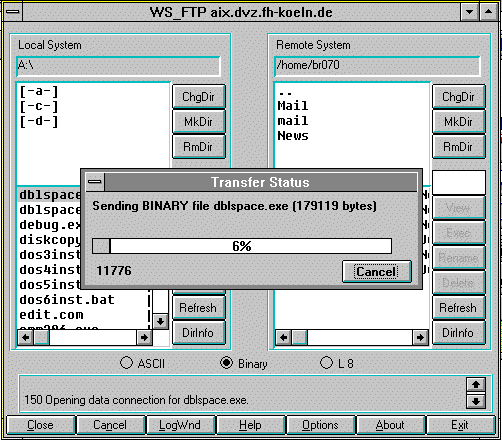
Task: Open the Options dialog
Action: pyautogui.click(x=321, y=425)
